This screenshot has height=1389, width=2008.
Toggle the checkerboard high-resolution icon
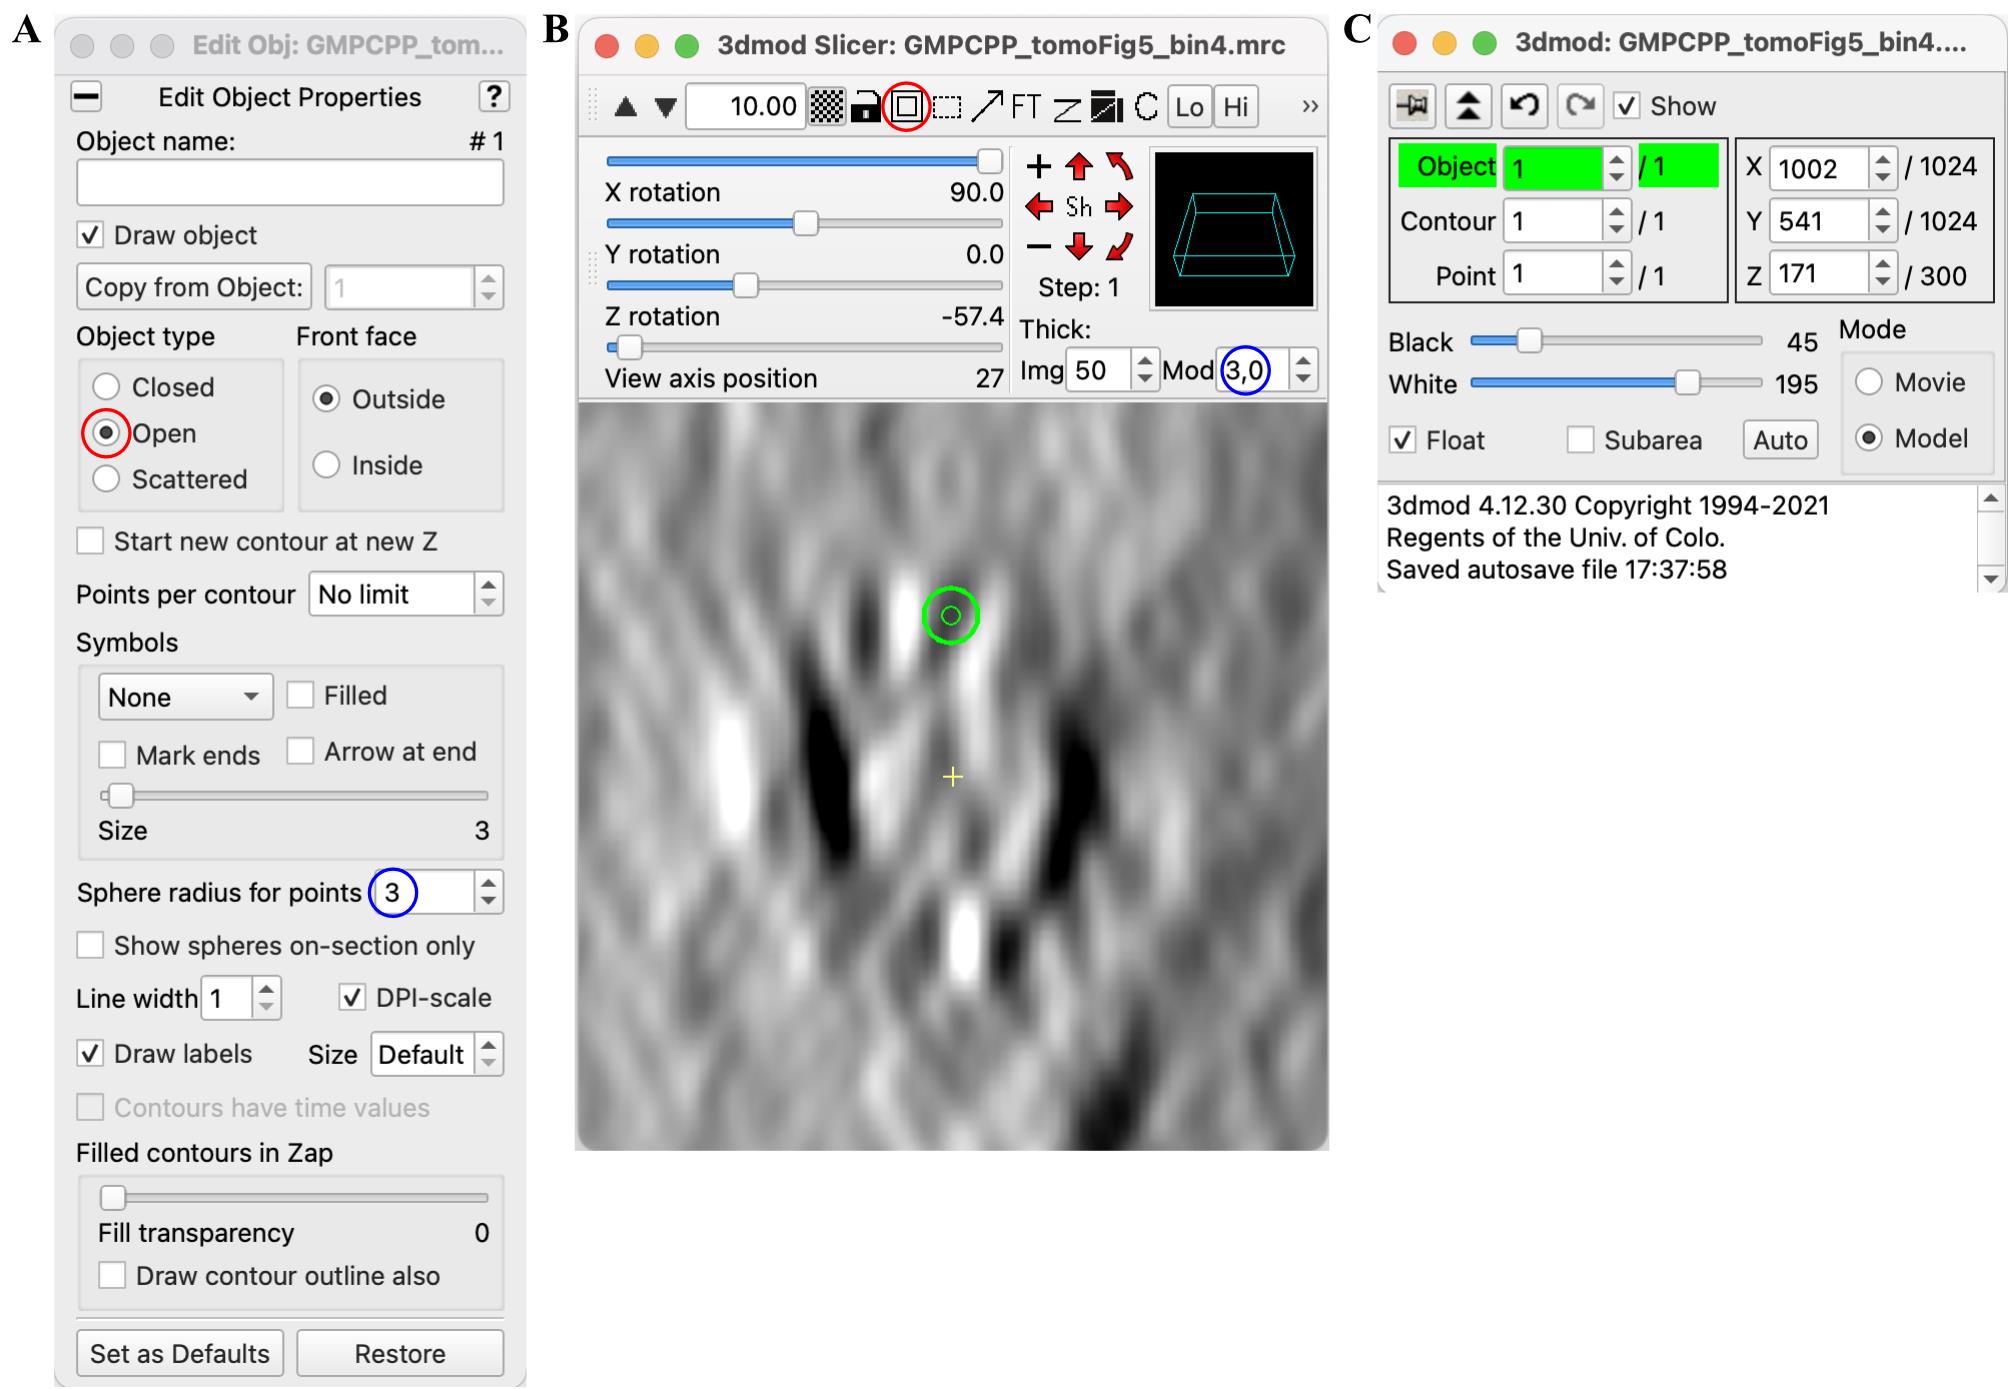pyautogui.click(x=827, y=106)
